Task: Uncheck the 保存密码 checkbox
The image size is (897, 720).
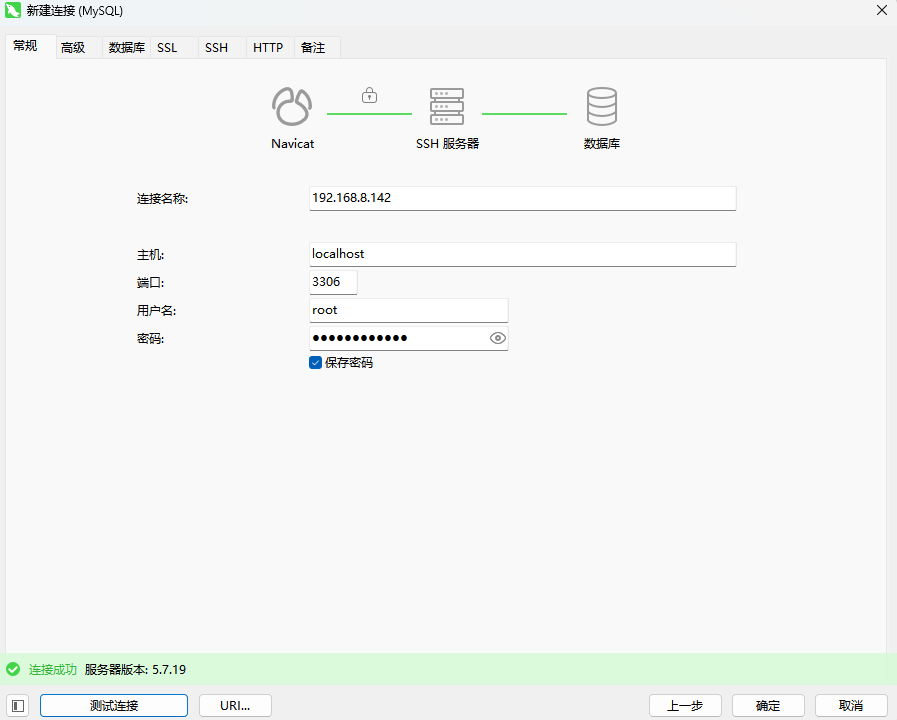Action: (315, 363)
